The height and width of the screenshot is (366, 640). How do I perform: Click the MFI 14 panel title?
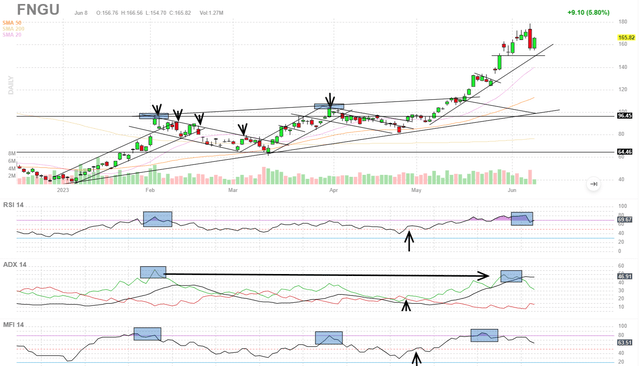click(x=13, y=325)
